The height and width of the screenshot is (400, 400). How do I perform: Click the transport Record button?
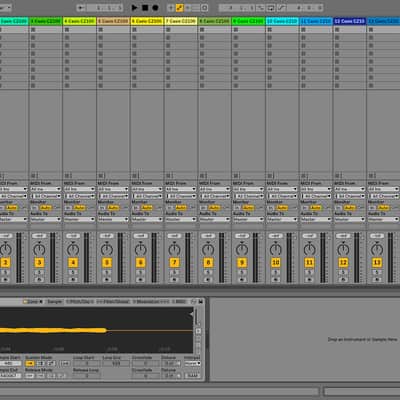(155, 7)
